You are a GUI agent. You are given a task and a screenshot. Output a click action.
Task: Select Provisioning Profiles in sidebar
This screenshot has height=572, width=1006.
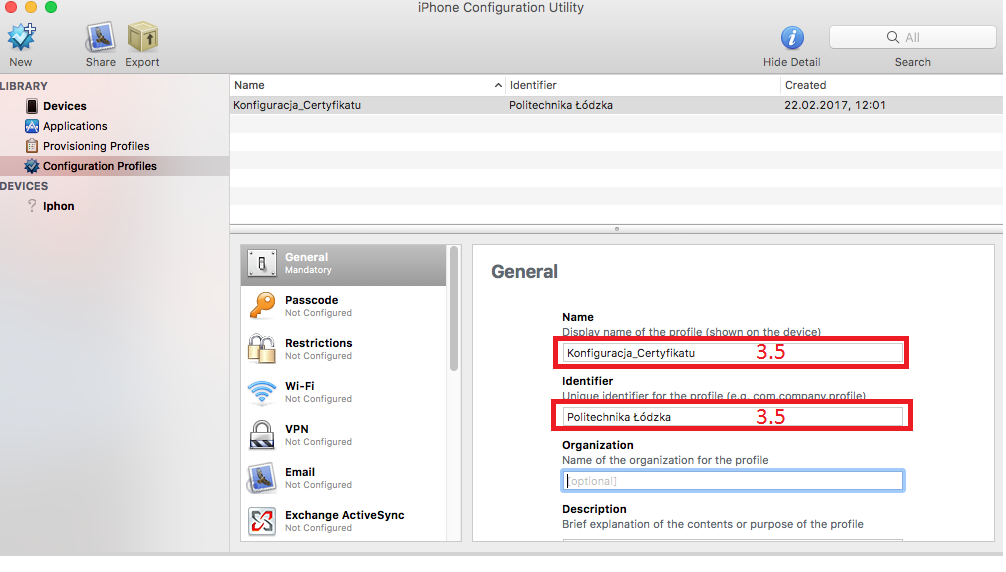pos(96,146)
